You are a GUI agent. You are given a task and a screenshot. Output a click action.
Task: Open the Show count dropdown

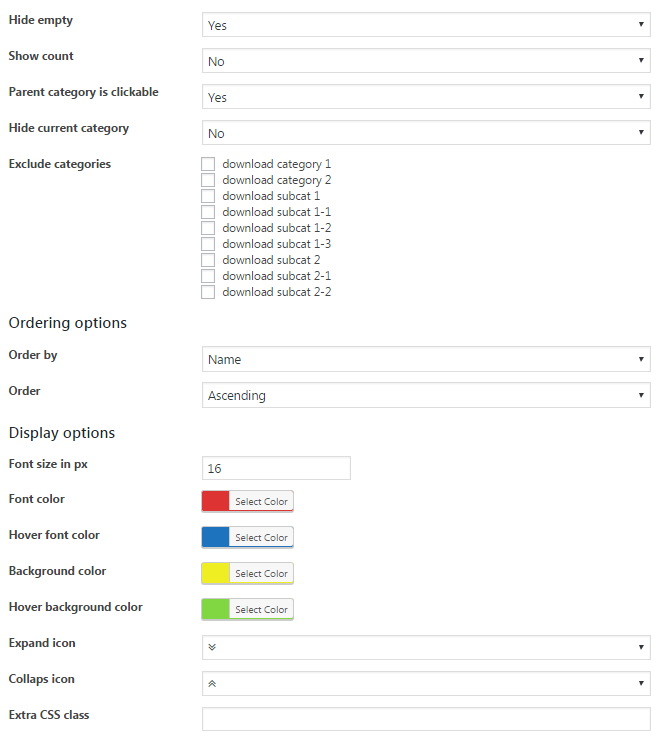pyautogui.click(x=426, y=61)
